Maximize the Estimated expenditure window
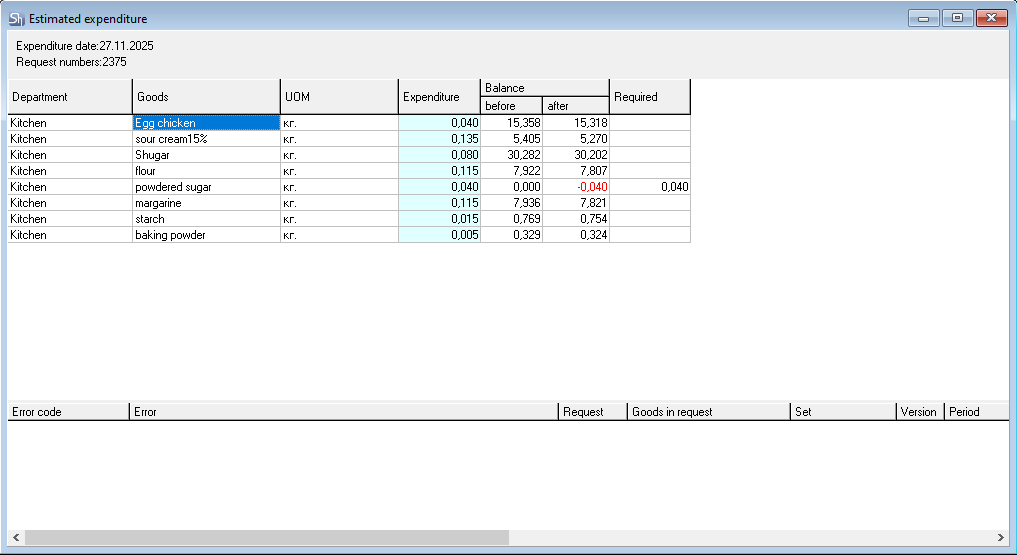This screenshot has height=555, width=1017. click(957, 18)
